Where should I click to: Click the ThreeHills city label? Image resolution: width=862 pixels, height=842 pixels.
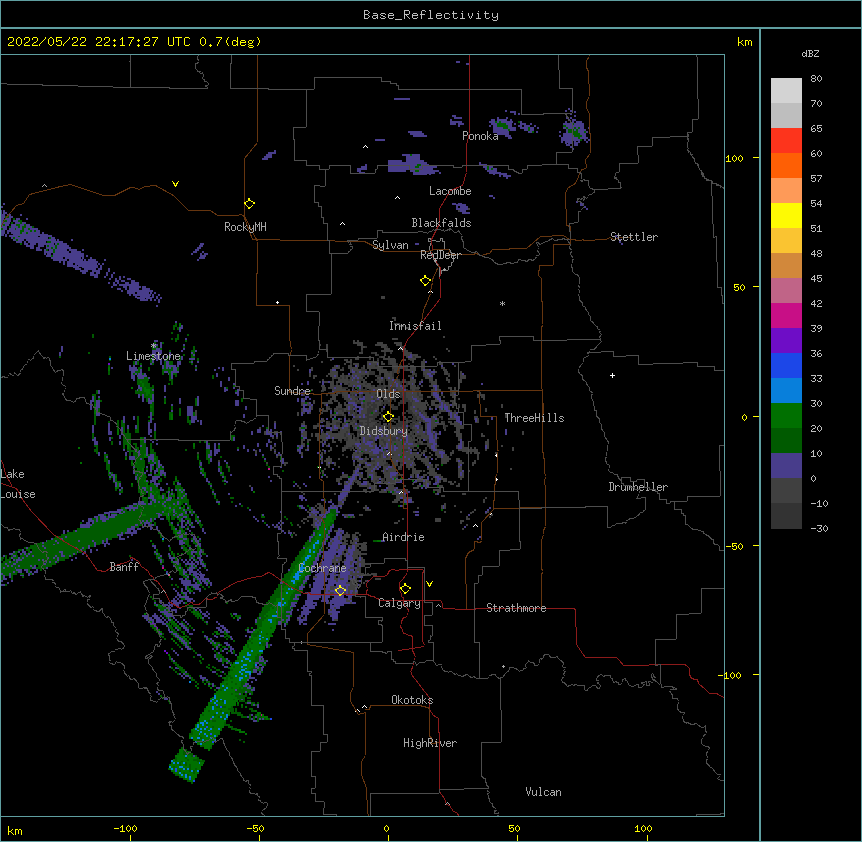click(x=534, y=418)
